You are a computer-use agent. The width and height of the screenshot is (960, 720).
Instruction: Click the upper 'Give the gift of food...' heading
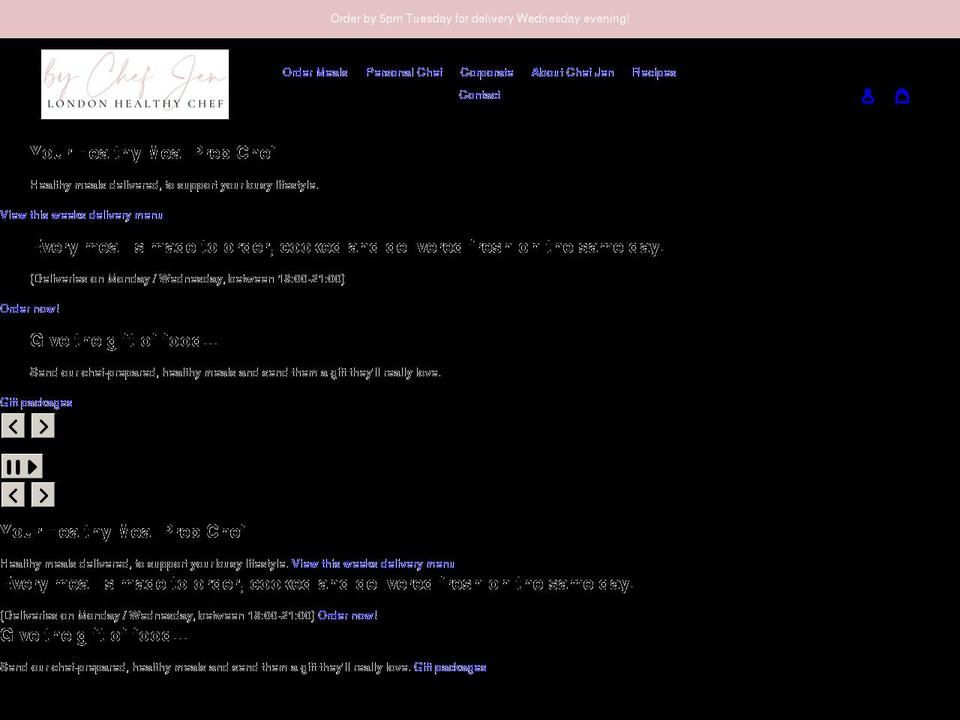pos(124,340)
